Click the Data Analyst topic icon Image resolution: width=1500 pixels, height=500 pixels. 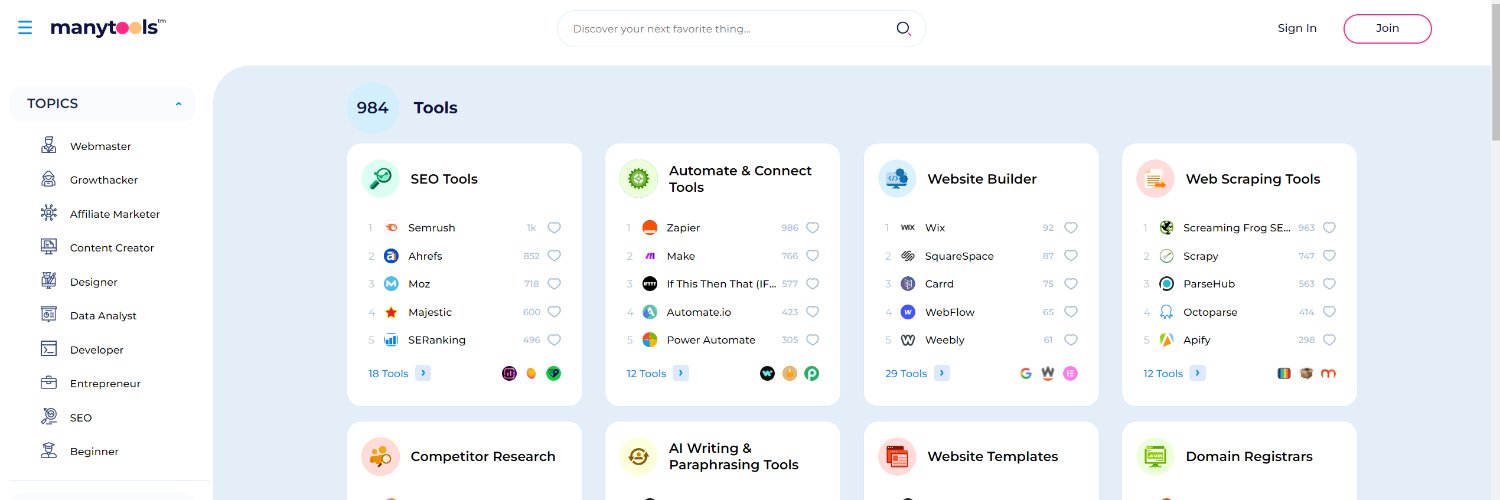pyautogui.click(x=49, y=315)
